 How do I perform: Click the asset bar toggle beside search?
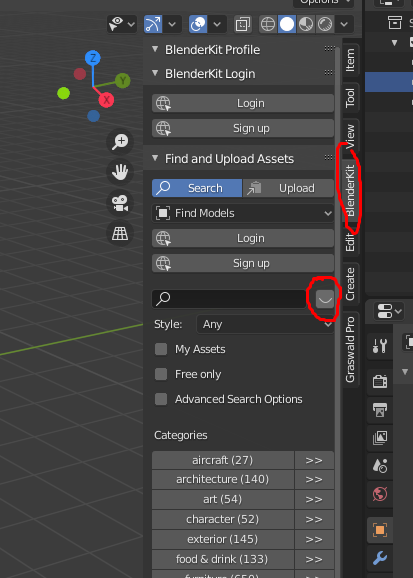tap(325, 299)
